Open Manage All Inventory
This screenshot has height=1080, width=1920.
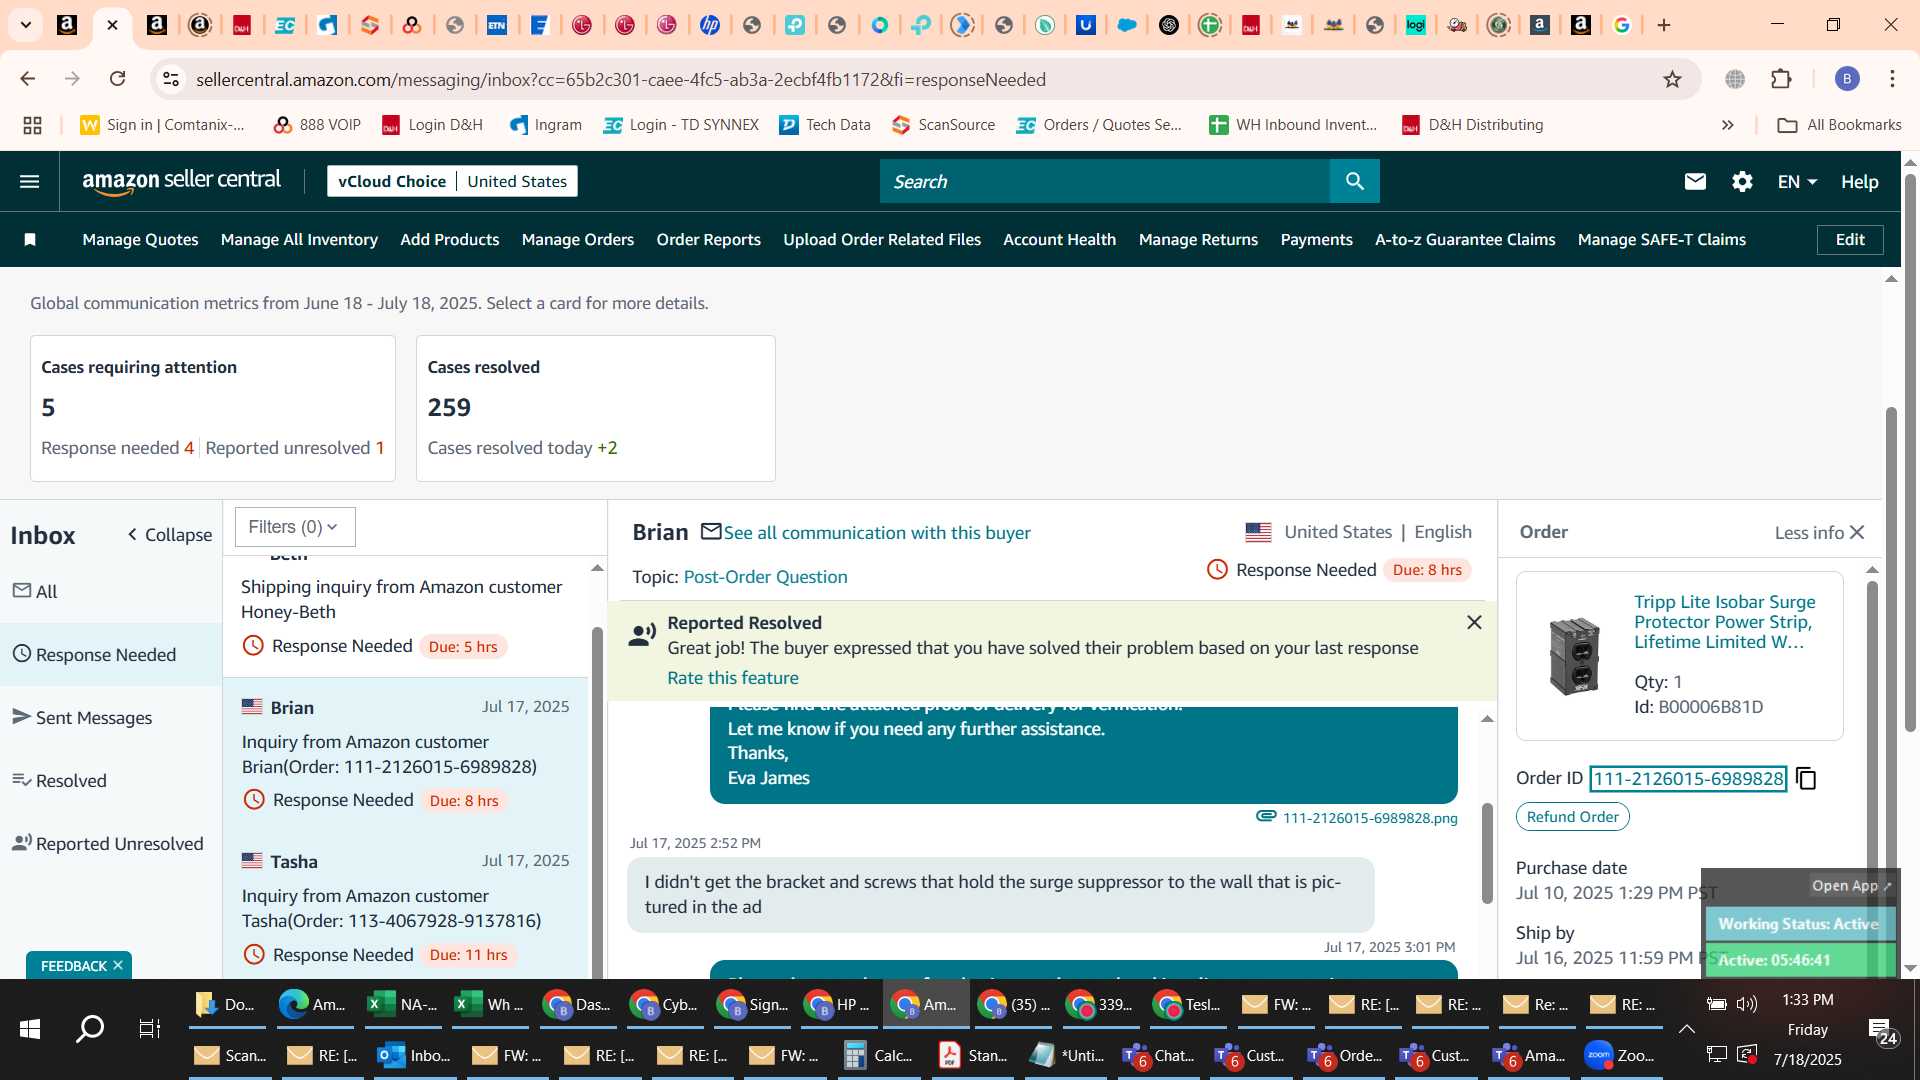coord(299,239)
